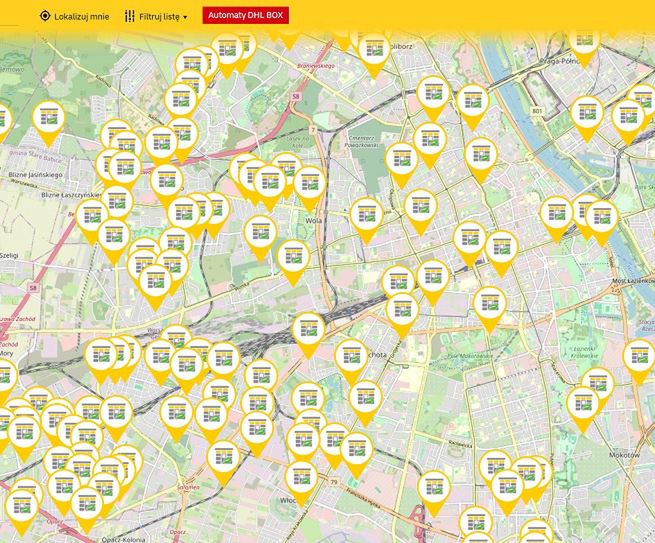Click the route 7 road shield

tap(312, 130)
